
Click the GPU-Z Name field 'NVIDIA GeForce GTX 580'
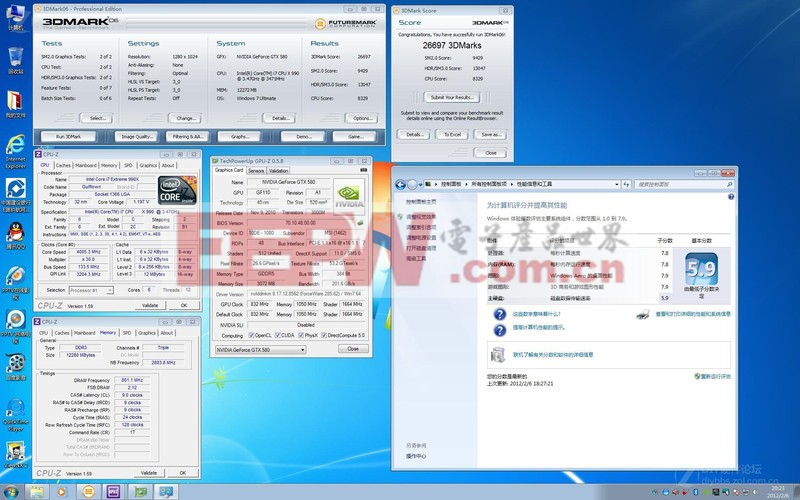coord(289,182)
